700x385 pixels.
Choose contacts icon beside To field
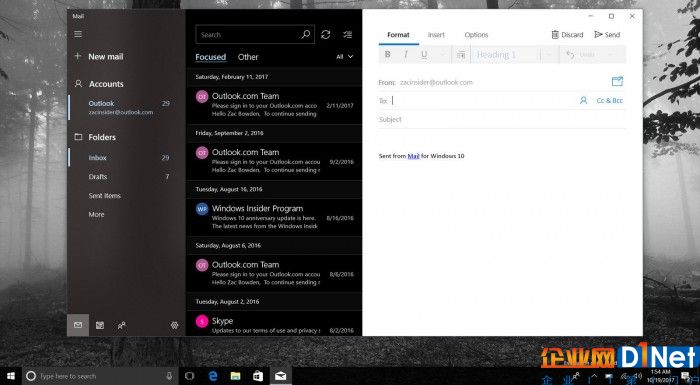pos(583,100)
